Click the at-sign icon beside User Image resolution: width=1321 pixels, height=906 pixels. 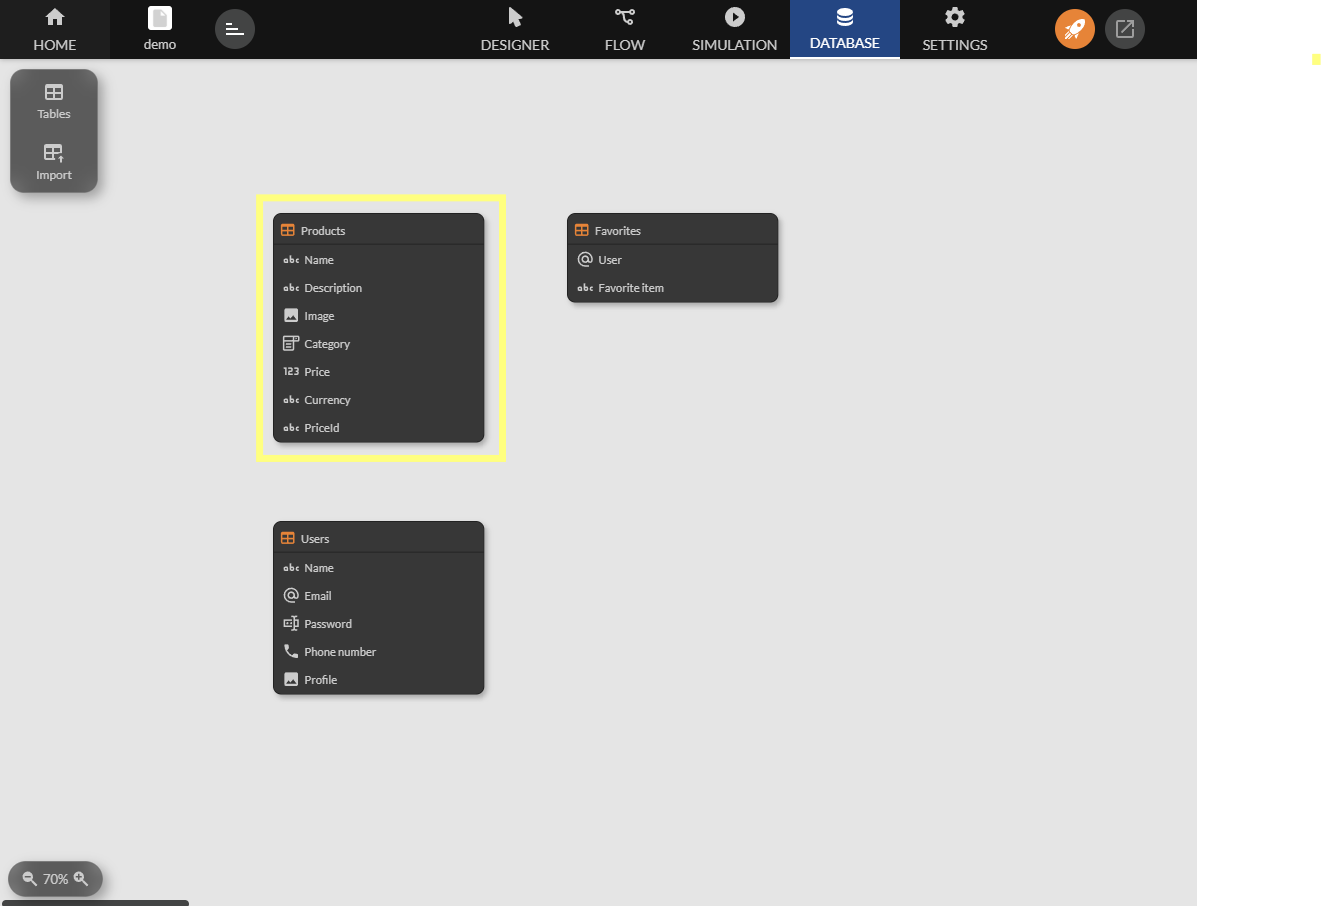(585, 260)
